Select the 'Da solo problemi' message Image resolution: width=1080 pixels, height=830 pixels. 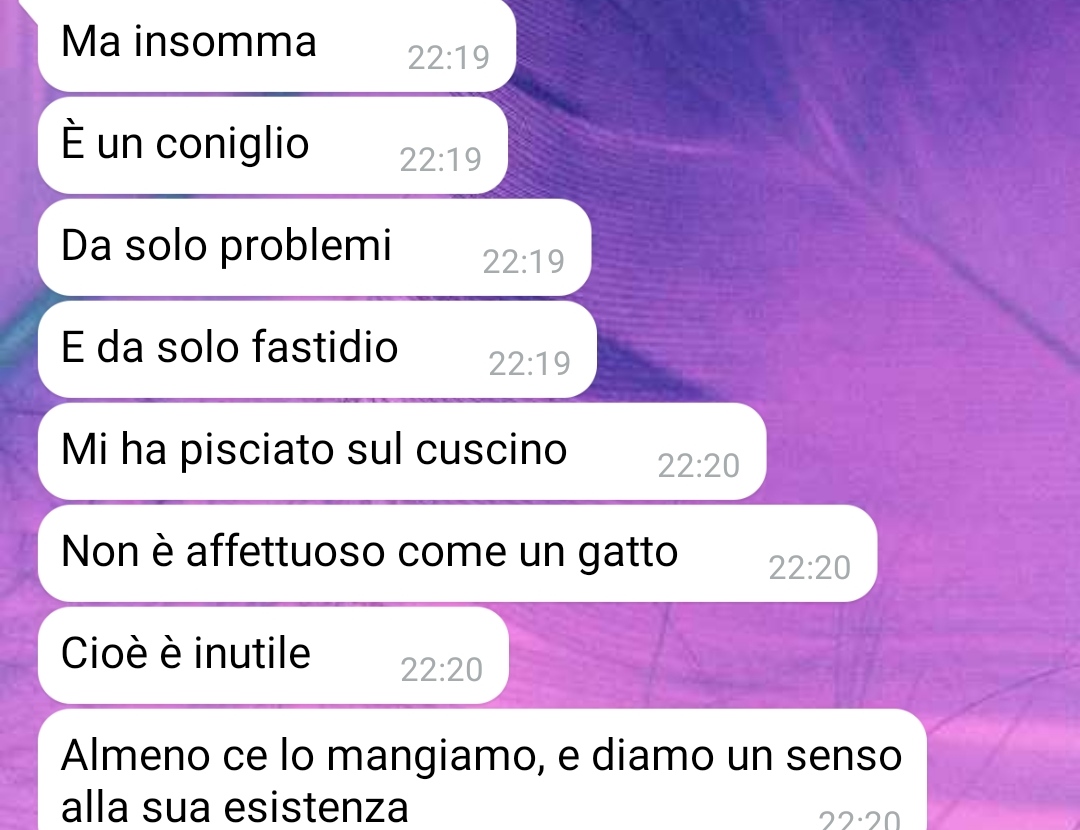pos(314,247)
